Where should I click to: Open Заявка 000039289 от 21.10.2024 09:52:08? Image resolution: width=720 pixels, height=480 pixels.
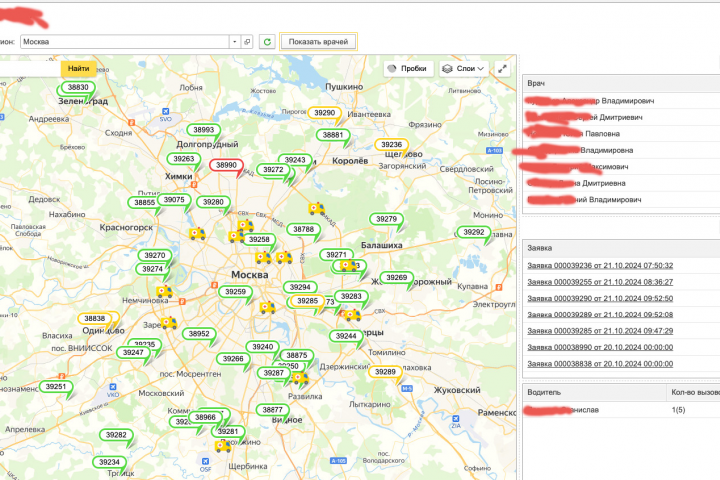[x=600, y=315]
